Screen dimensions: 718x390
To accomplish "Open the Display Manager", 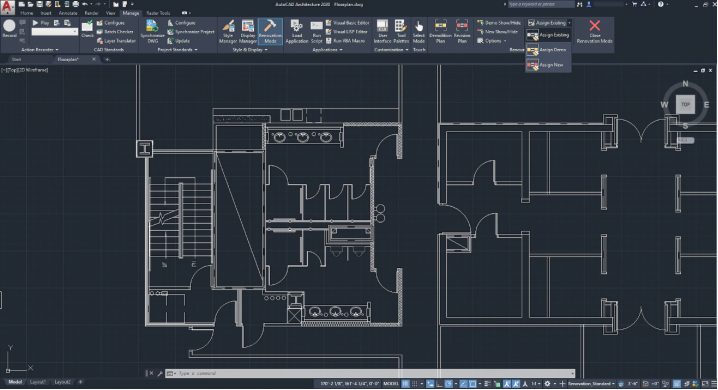I will 248,32.
